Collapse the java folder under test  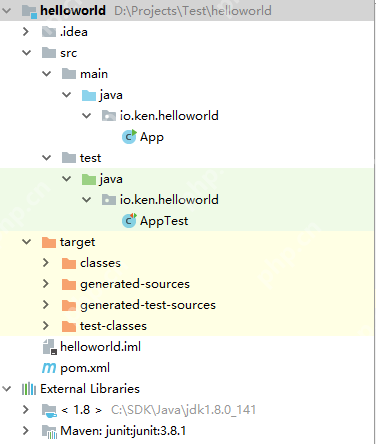point(67,179)
